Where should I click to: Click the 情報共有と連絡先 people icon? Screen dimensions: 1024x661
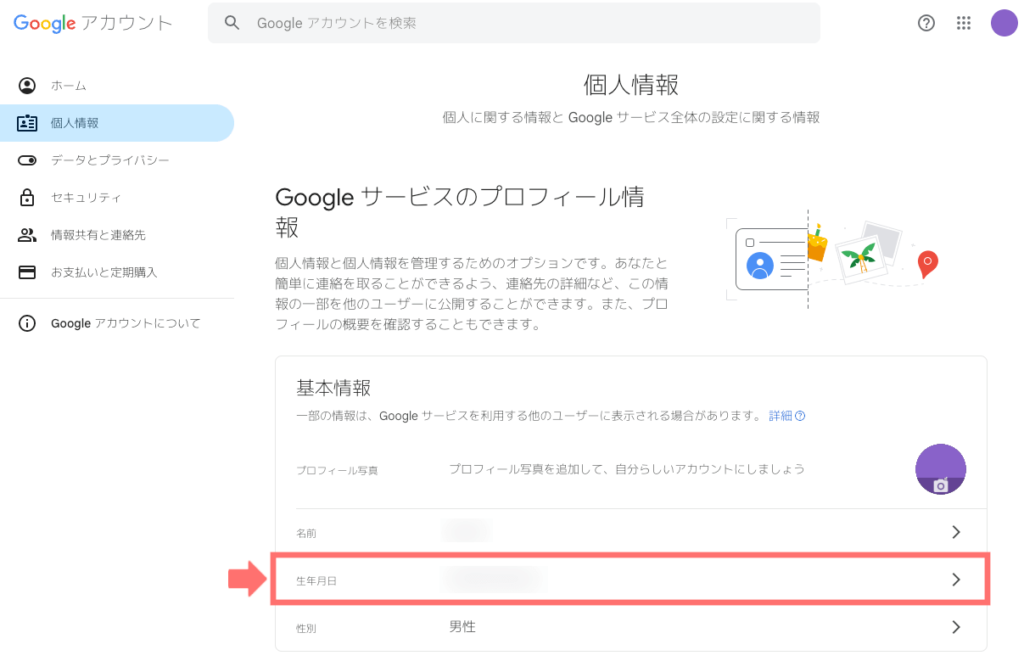click(27, 235)
